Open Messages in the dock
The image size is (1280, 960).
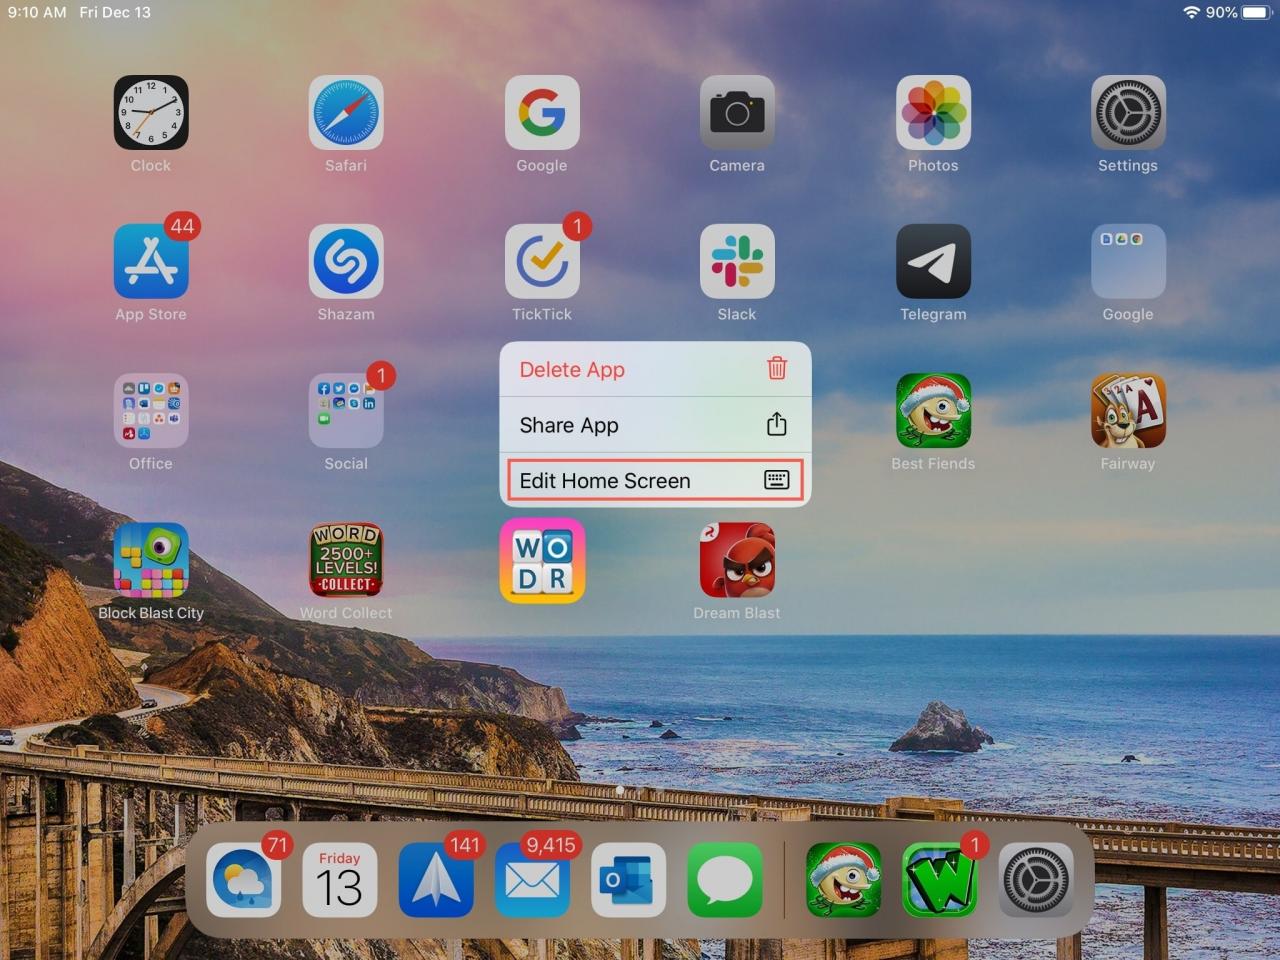click(x=724, y=881)
